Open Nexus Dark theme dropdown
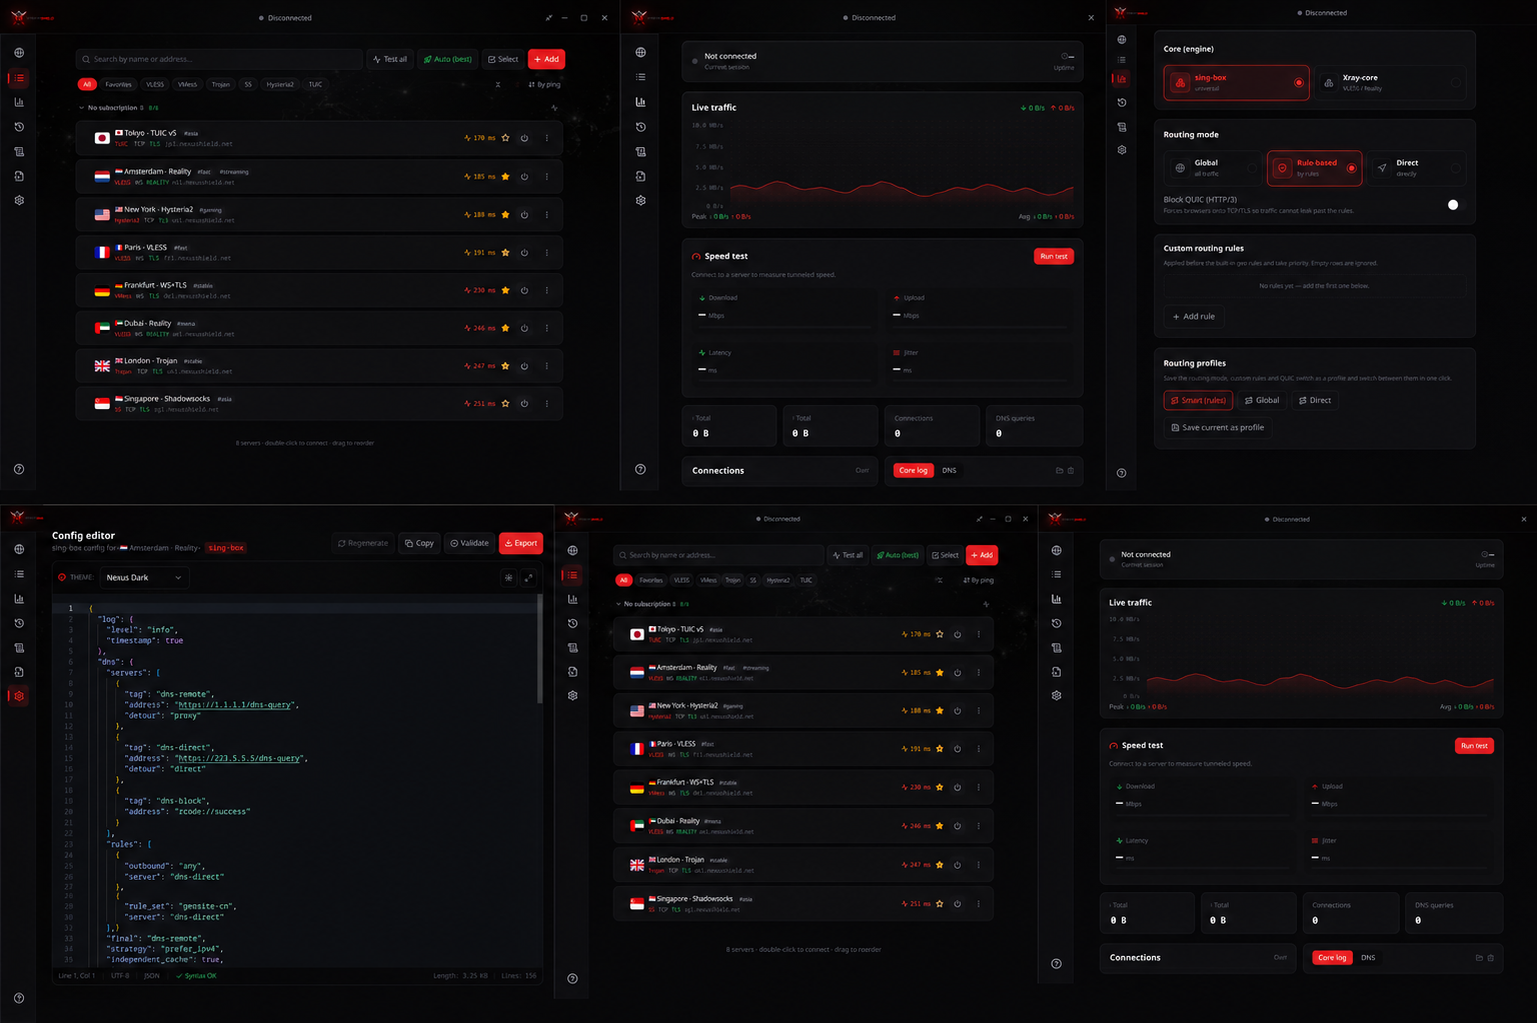The height and width of the screenshot is (1023, 1537). click(144, 577)
